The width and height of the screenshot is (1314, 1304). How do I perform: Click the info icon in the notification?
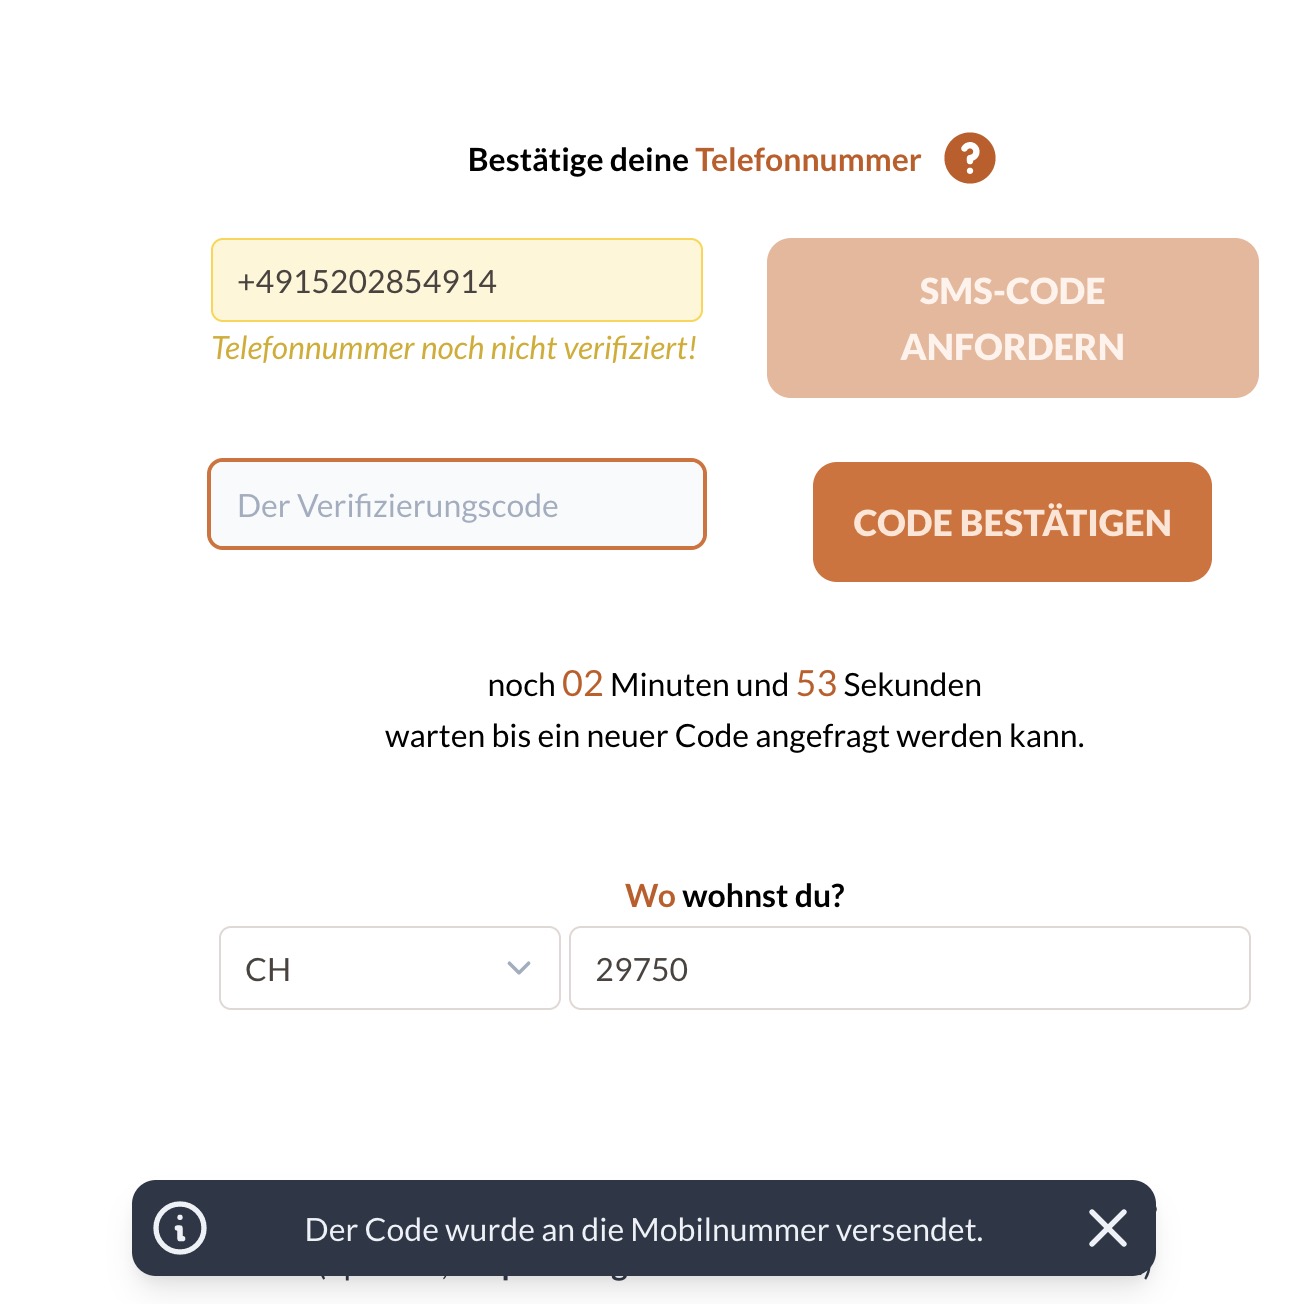click(180, 1228)
